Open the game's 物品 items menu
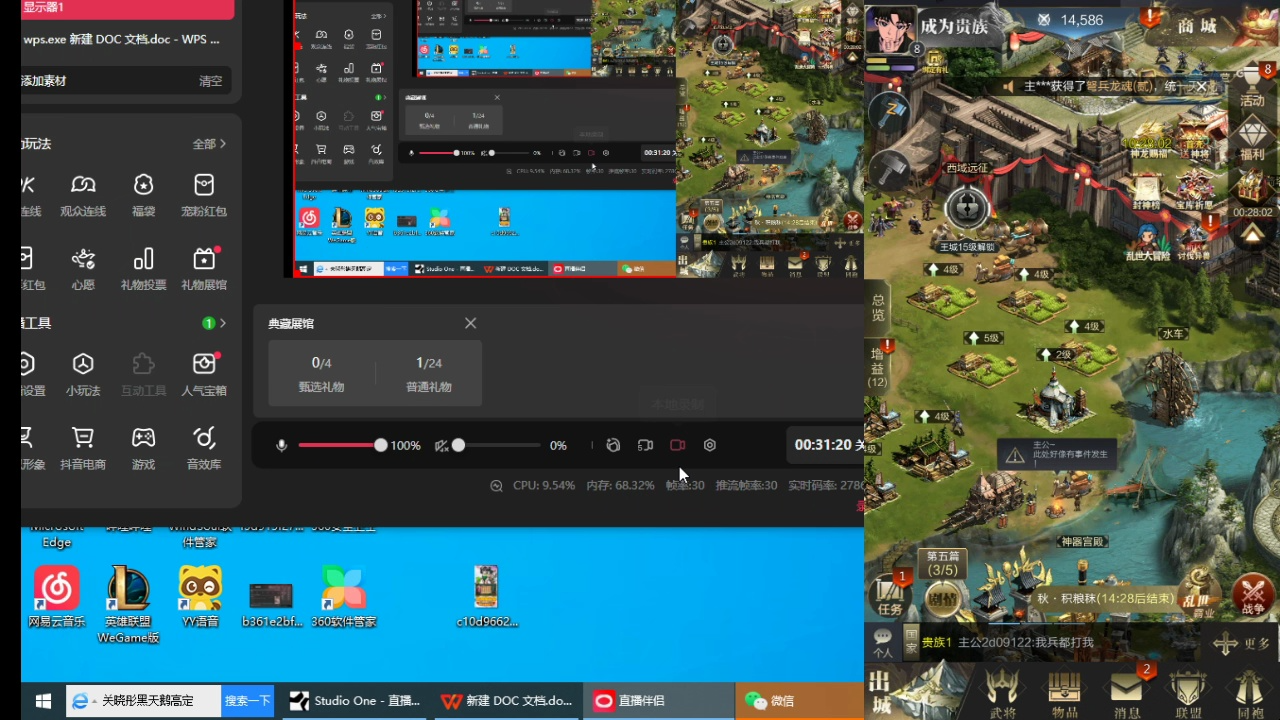The width and height of the screenshot is (1280, 720). (1064, 694)
